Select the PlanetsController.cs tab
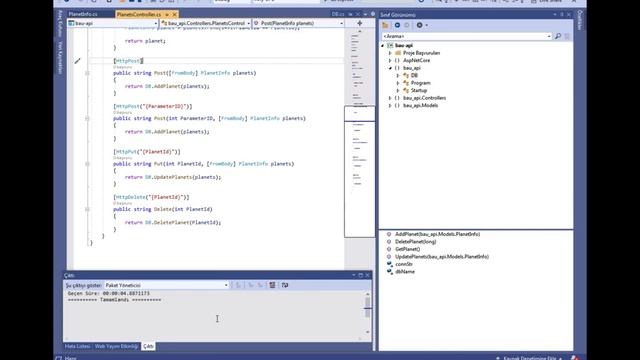Image resolution: width=640 pixels, height=360 pixels. (x=139, y=15)
